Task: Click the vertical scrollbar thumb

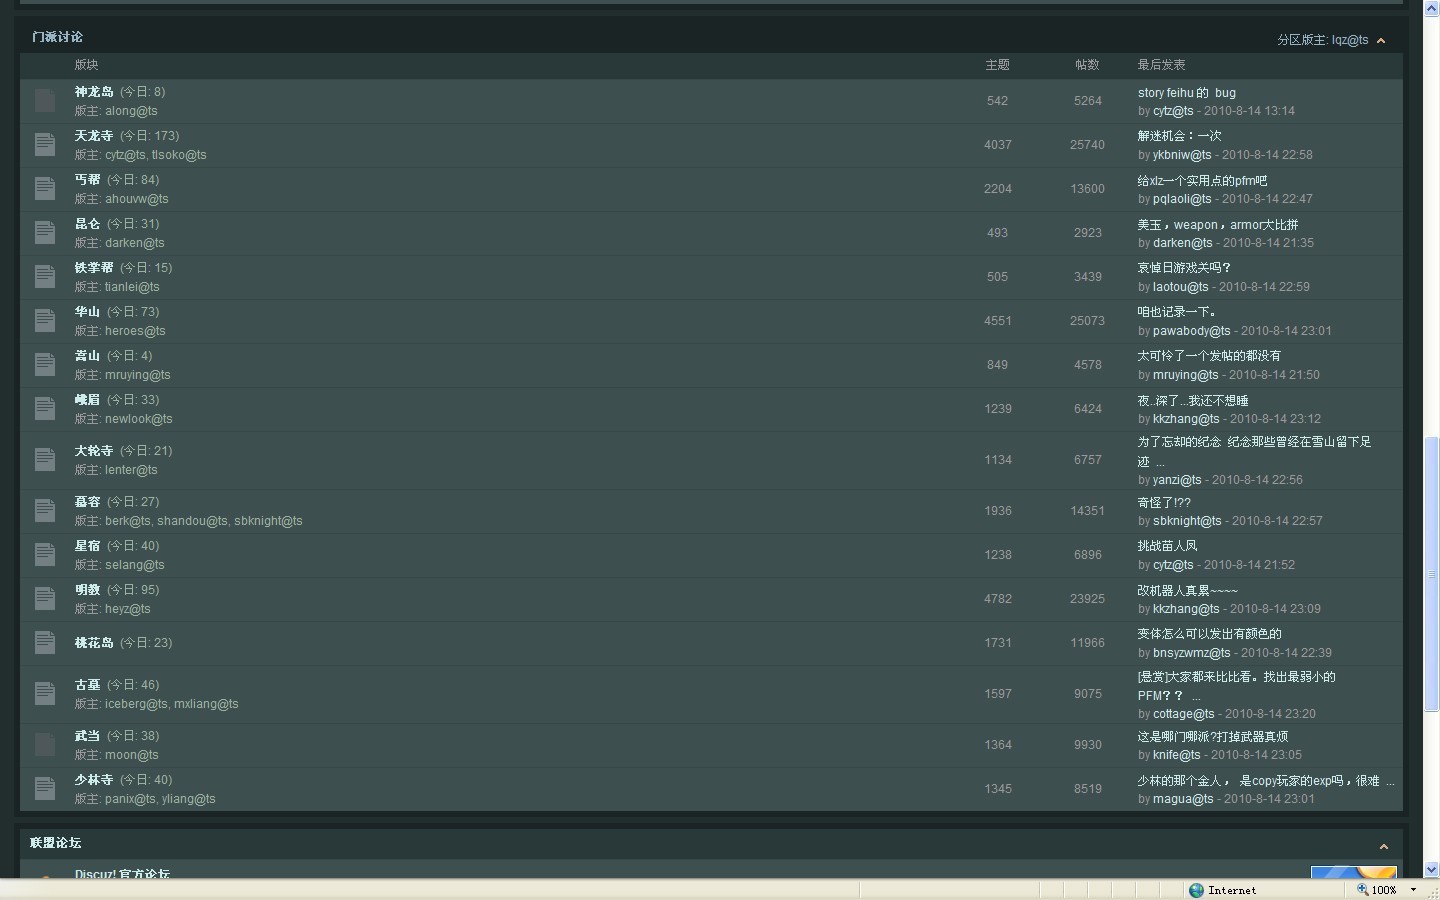Action: pos(1431,574)
